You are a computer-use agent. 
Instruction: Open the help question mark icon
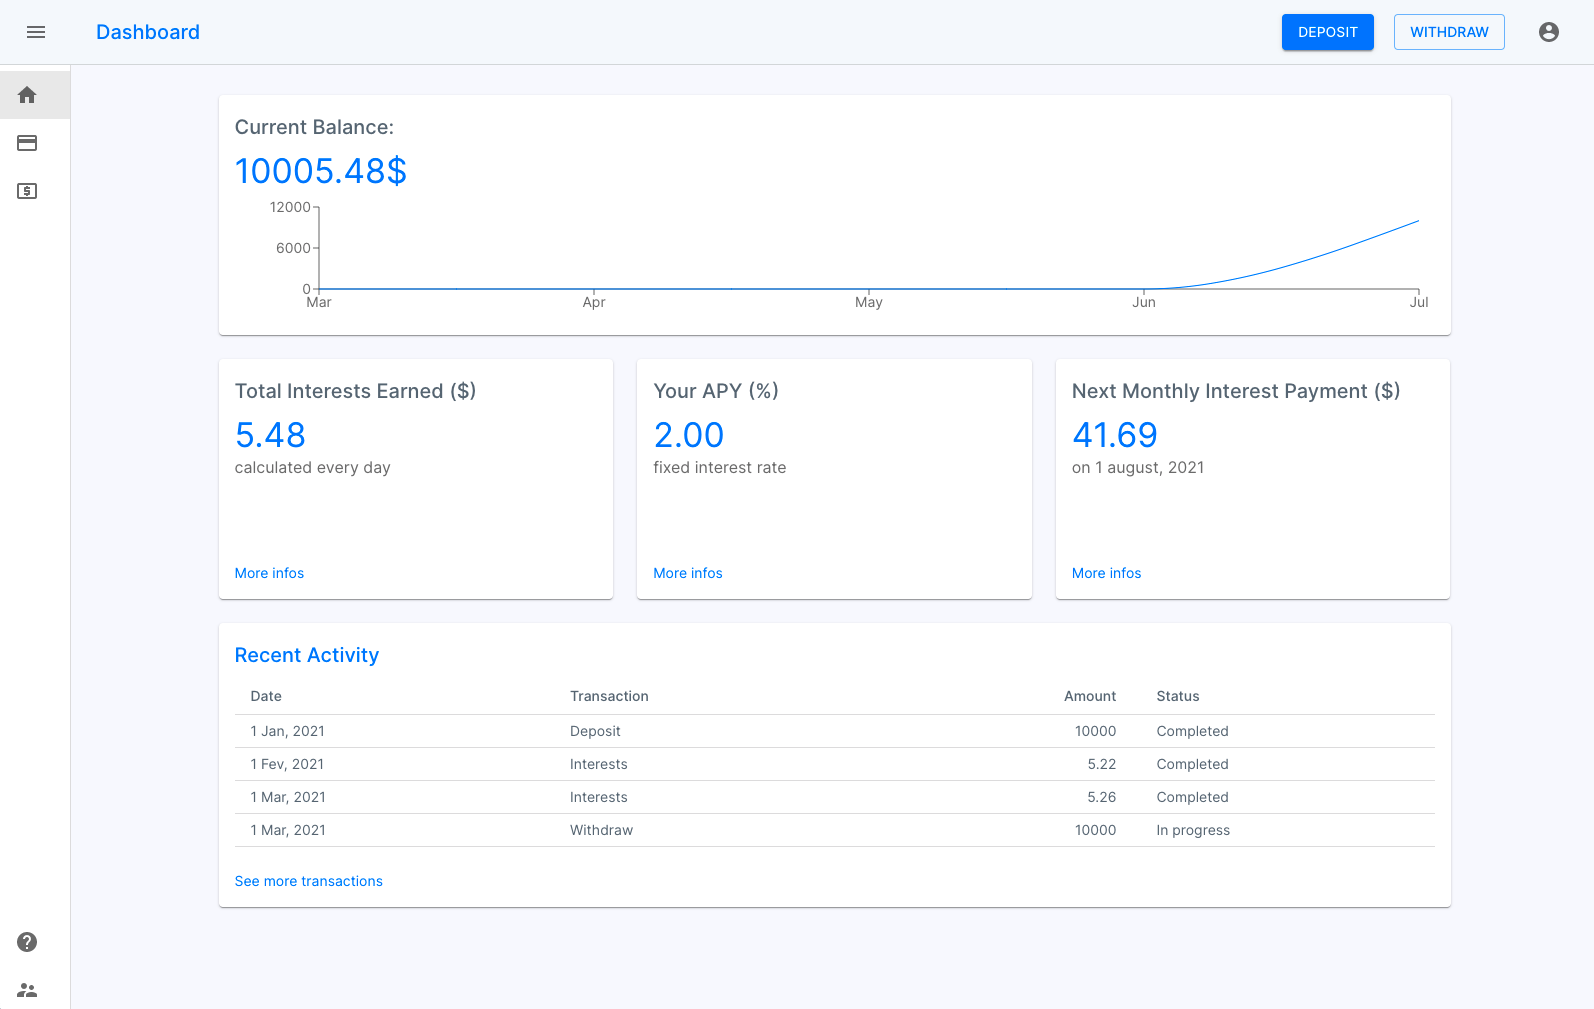click(x=27, y=942)
